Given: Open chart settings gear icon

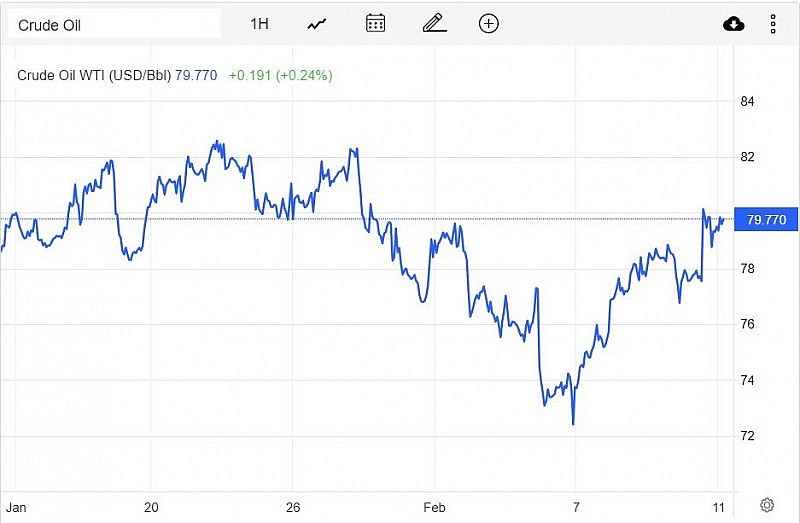Looking at the screenshot, I should (767, 504).
